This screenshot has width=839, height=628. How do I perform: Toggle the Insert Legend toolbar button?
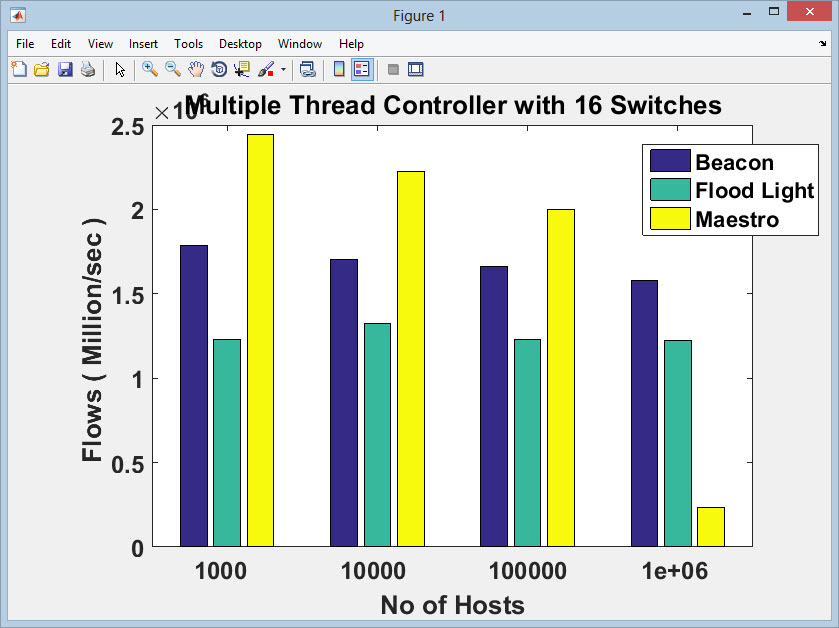pos(362,70)
